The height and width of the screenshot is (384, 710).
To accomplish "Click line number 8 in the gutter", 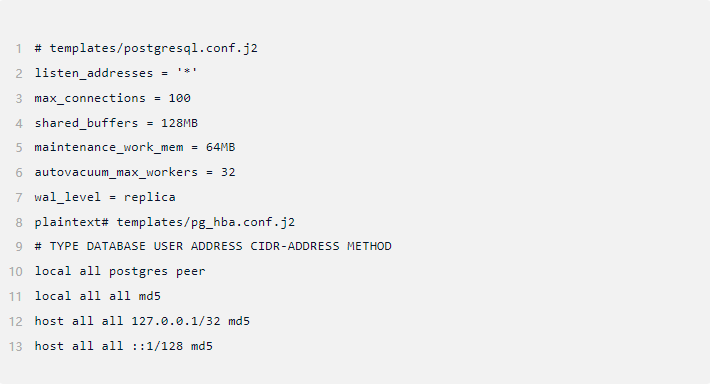I will coord(19,223).
